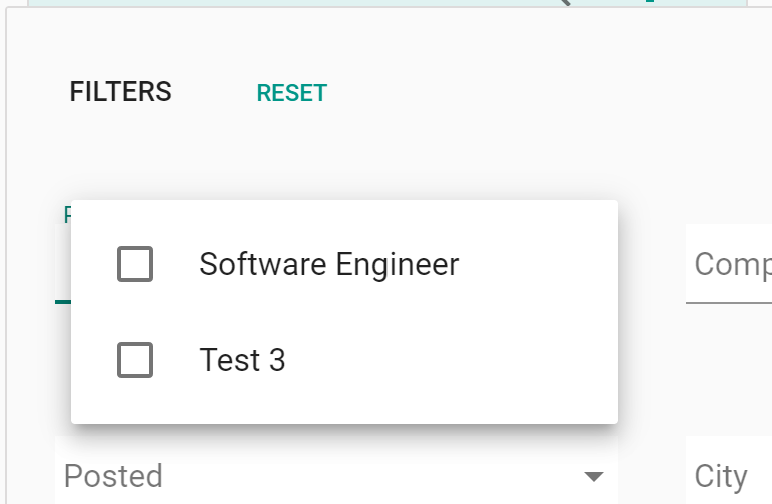Tick the Test 3 checkbox
Screen dimensions: 772x504
[135, 360]
